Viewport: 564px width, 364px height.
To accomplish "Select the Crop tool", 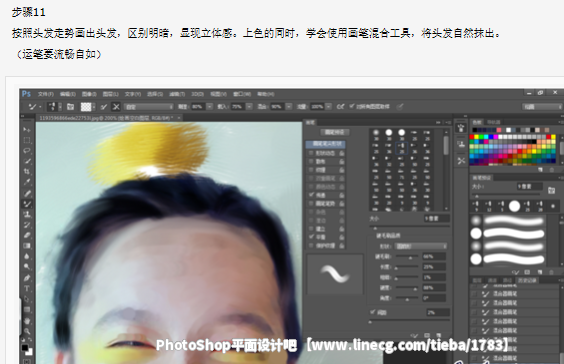I will (x=27, y=172).
